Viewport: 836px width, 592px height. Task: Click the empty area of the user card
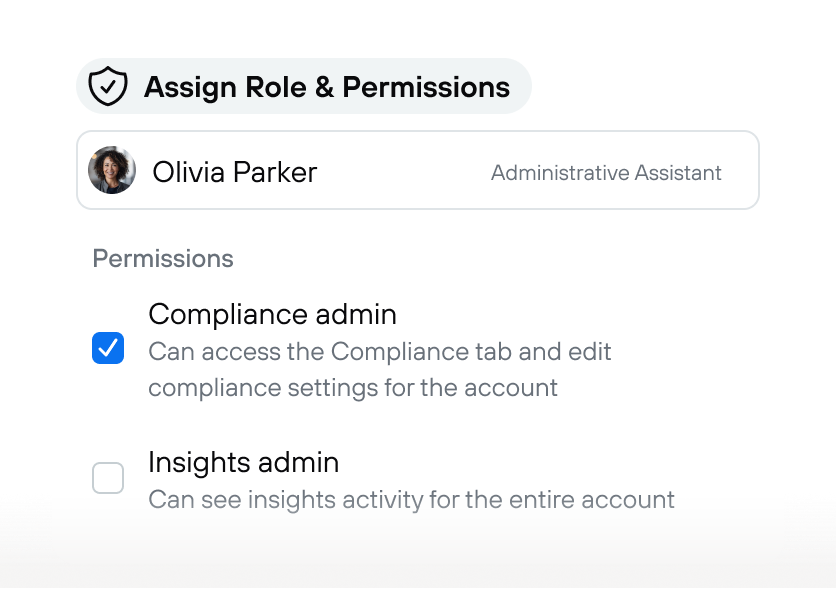click(x=404, y=170)
